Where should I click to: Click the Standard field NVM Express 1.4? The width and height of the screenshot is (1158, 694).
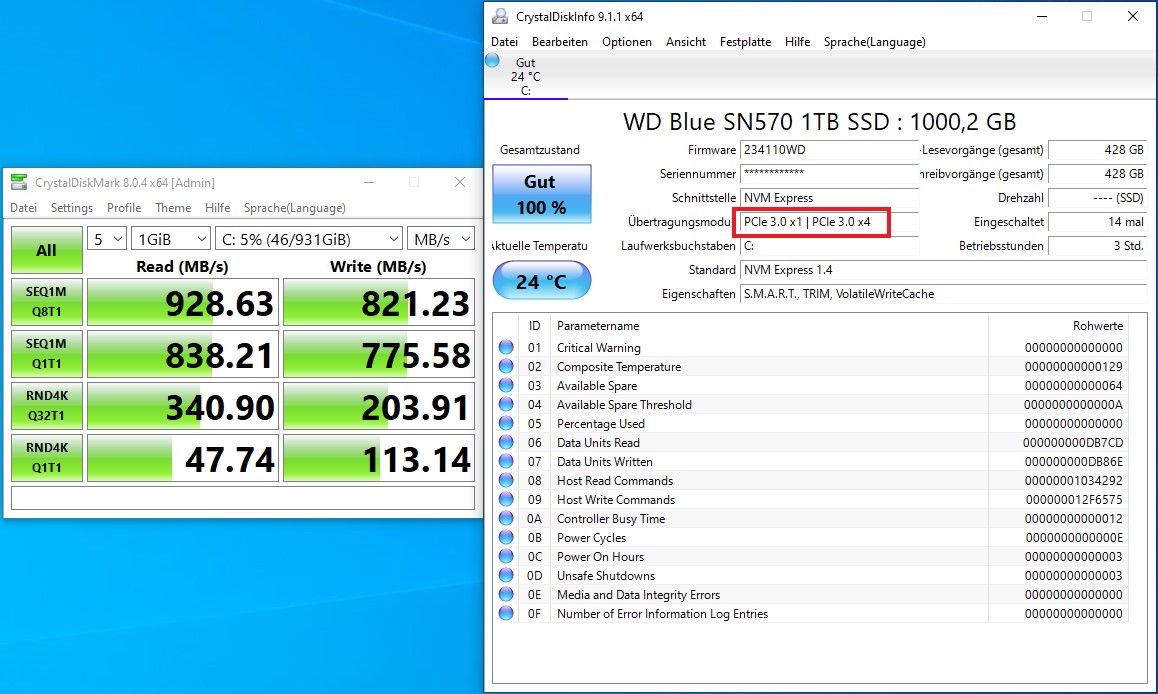[x=943, y=269]
